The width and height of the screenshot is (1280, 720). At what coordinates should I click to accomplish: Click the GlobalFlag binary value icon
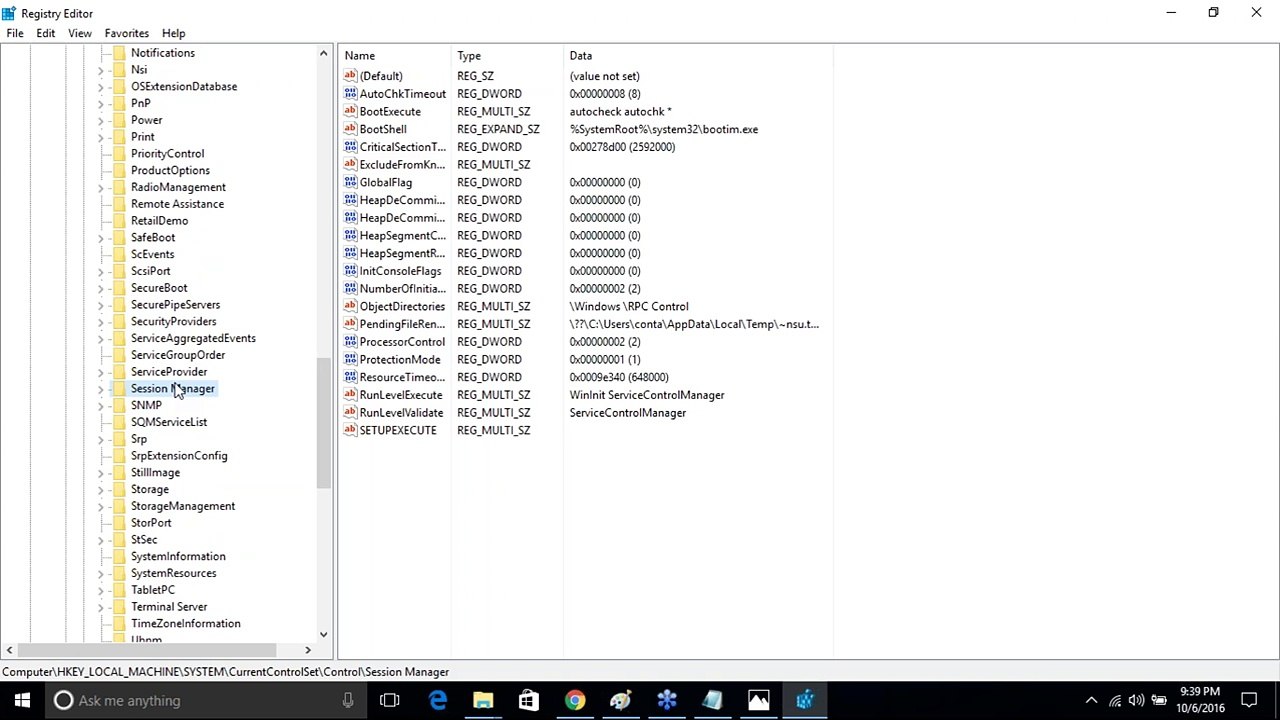click(x=350, y=182)
